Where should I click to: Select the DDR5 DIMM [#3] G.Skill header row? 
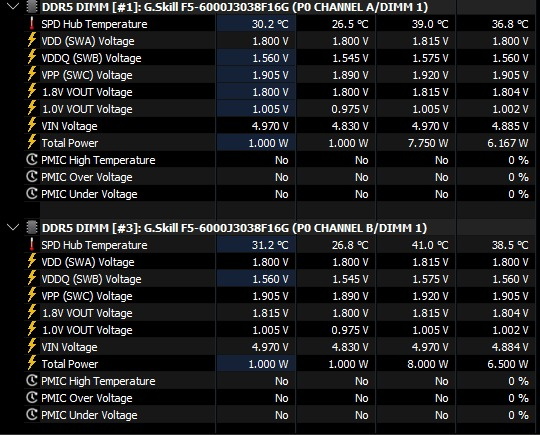click(x=234, y=228)
